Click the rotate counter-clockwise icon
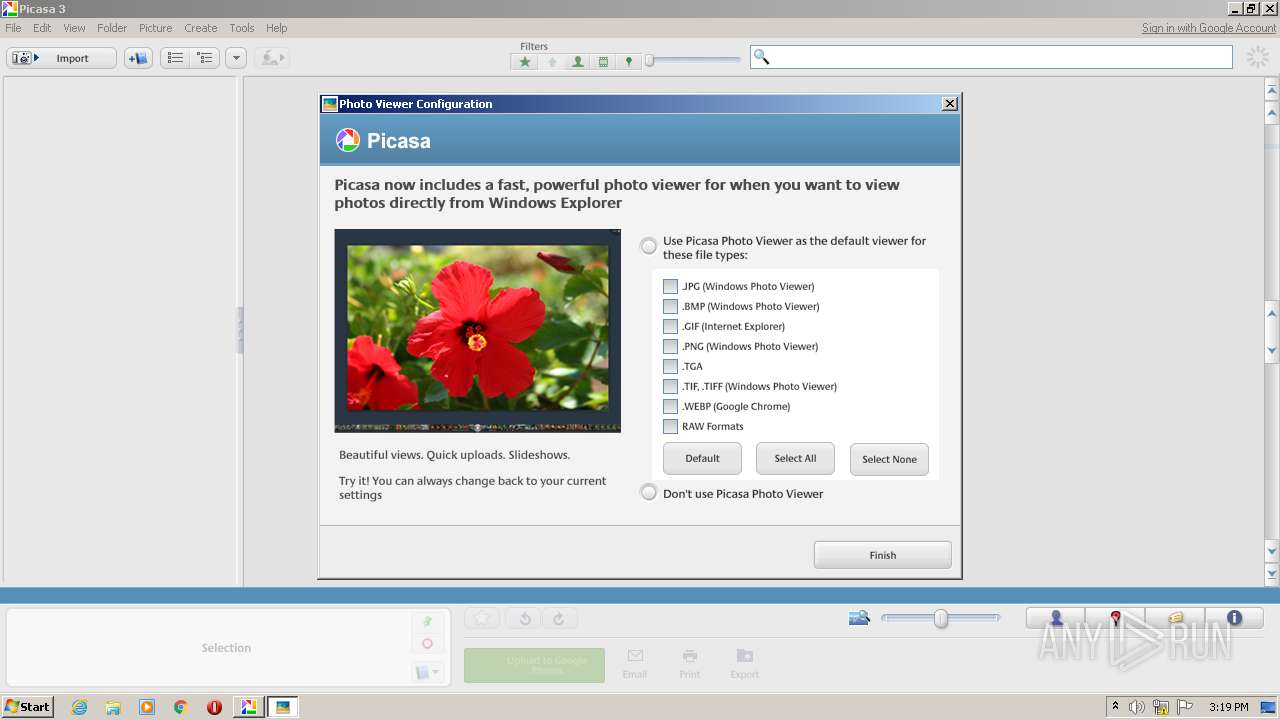 point(524,619)
